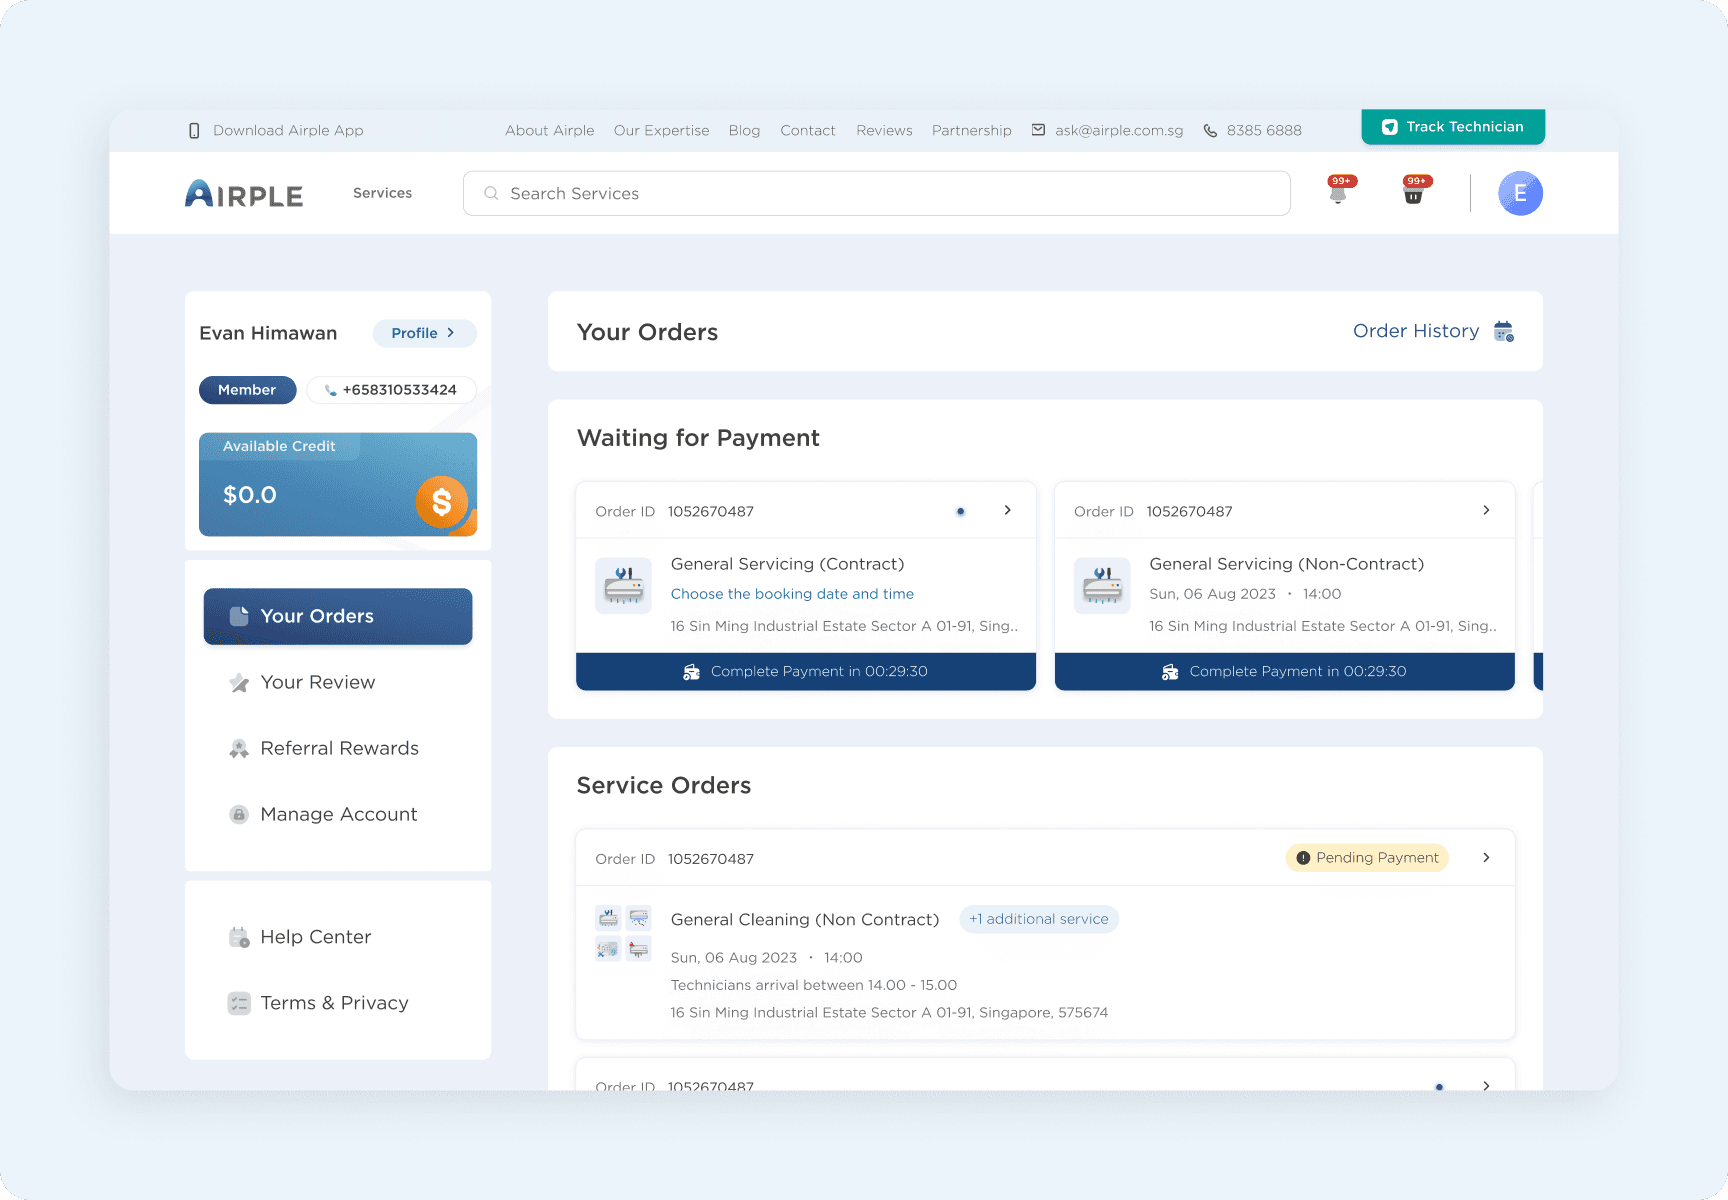Open the Blog link
Screen dimensions: 1728x1200
745,131
